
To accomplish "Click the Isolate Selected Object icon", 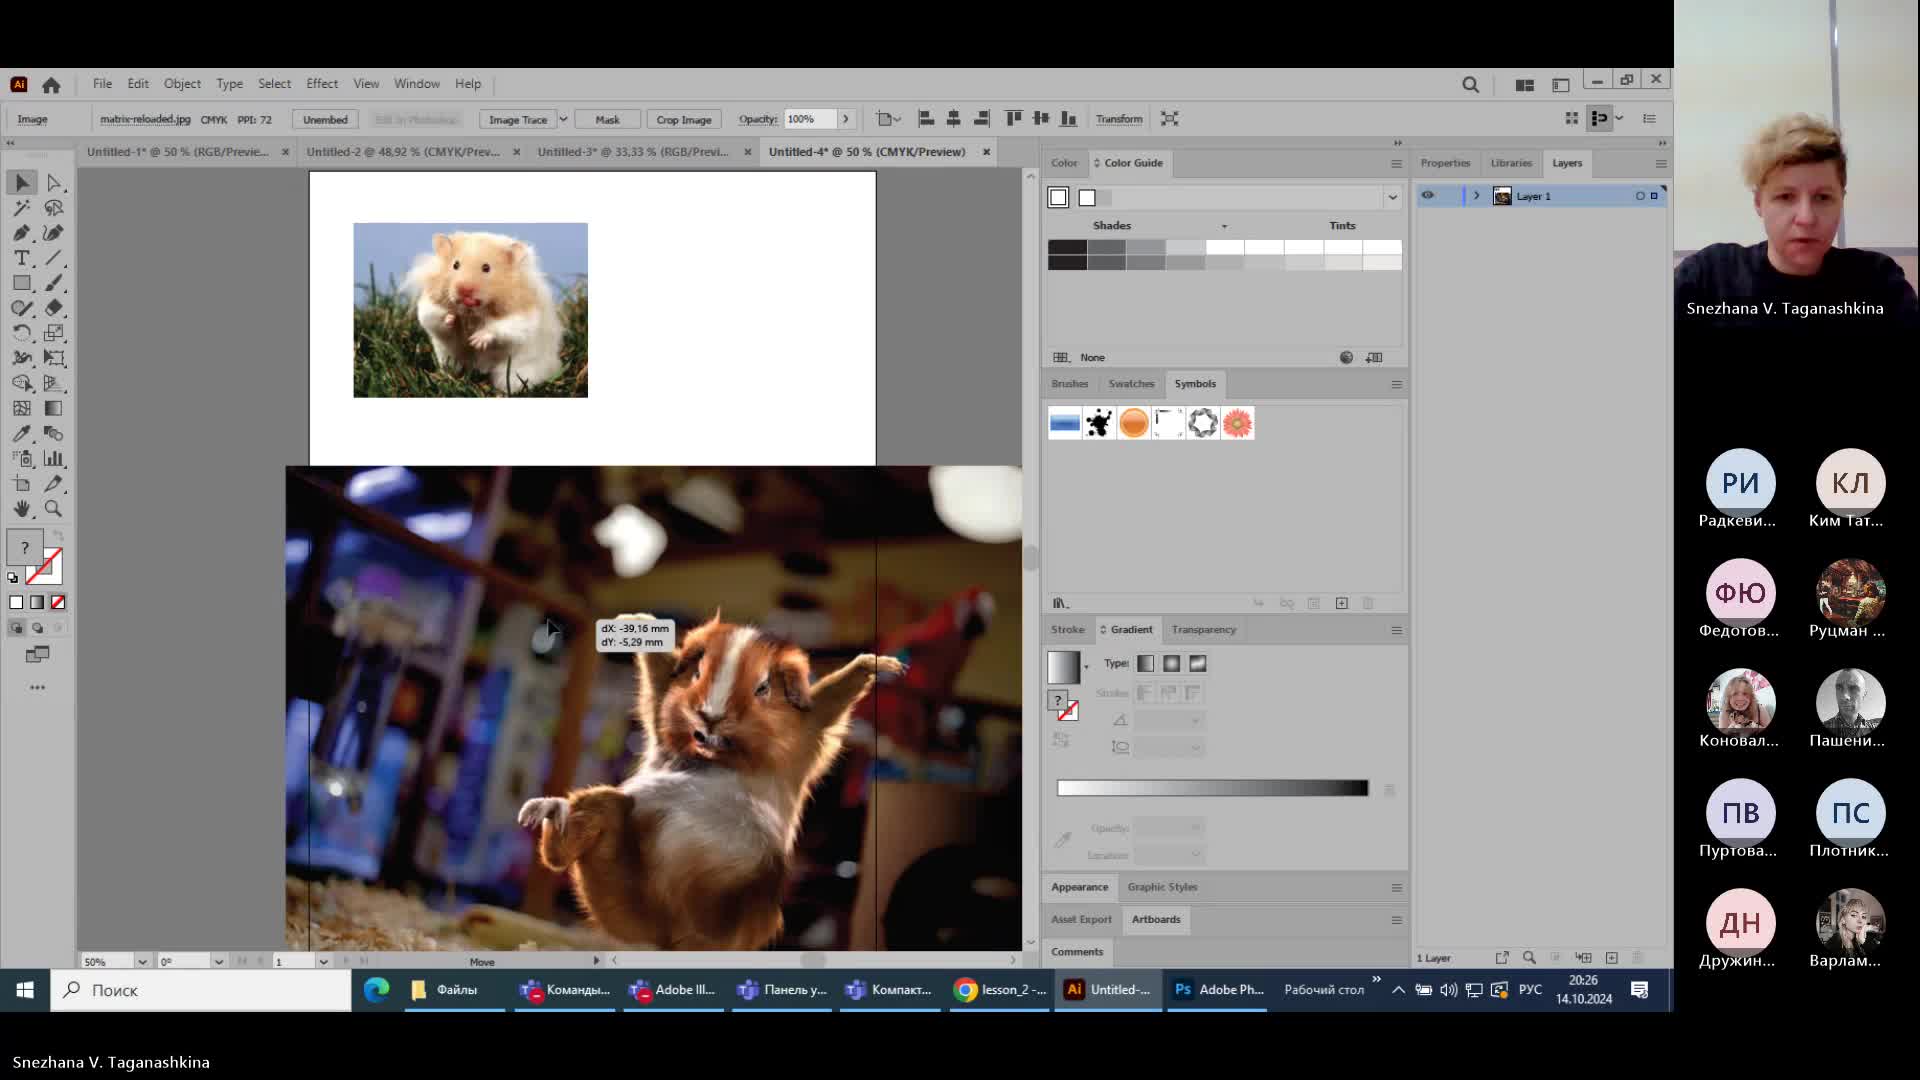I will 1169,119.
